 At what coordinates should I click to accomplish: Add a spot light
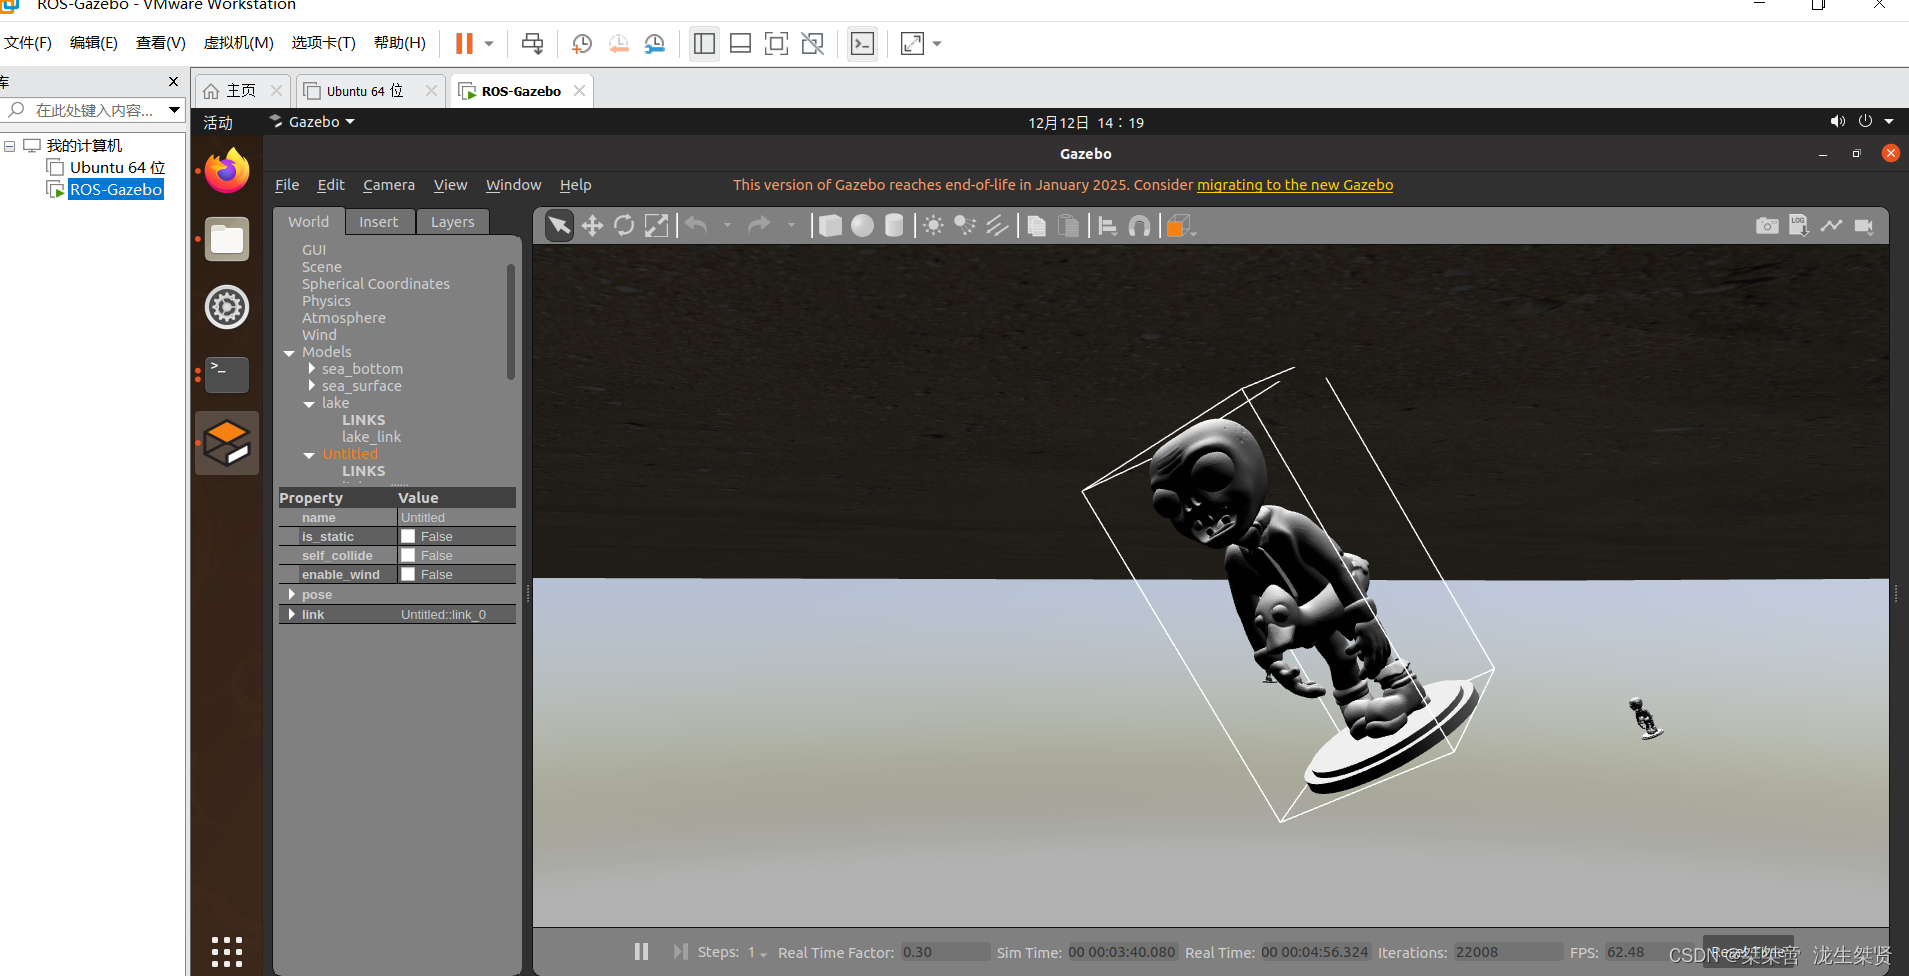[965, 226]
